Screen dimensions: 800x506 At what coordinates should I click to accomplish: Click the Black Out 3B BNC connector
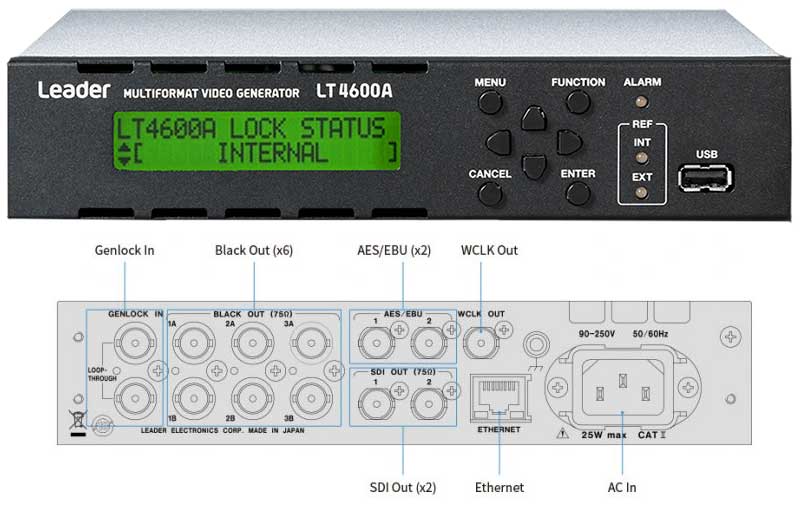pos(311,399)
